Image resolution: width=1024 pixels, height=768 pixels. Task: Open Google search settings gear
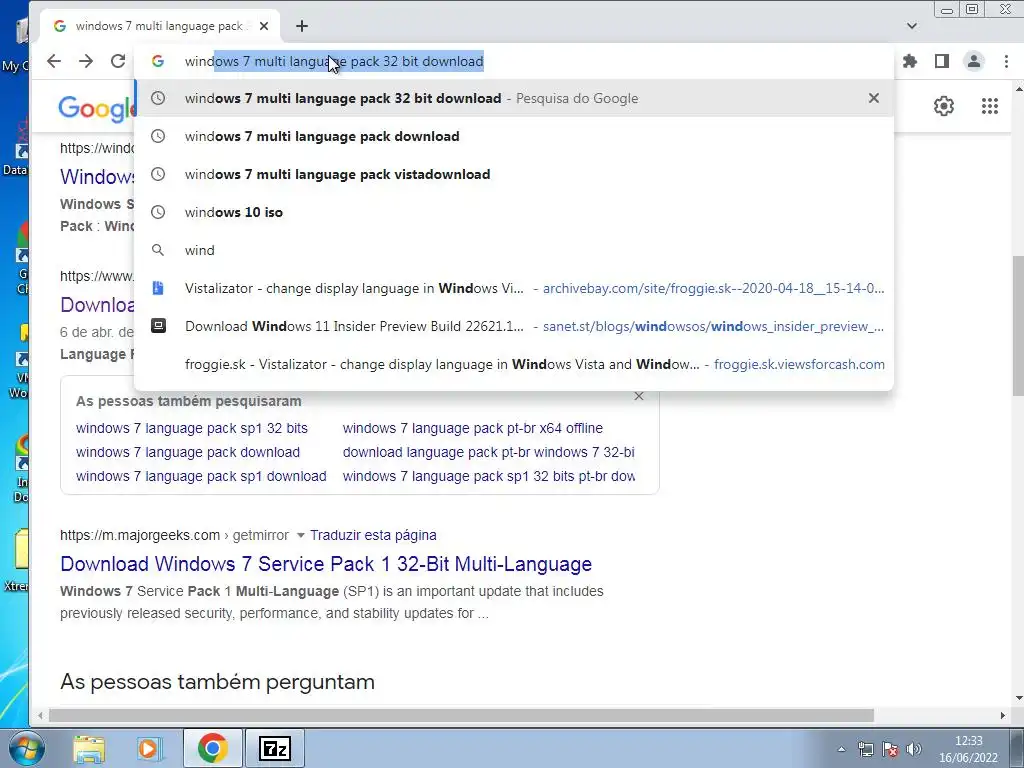pos(944,106)
